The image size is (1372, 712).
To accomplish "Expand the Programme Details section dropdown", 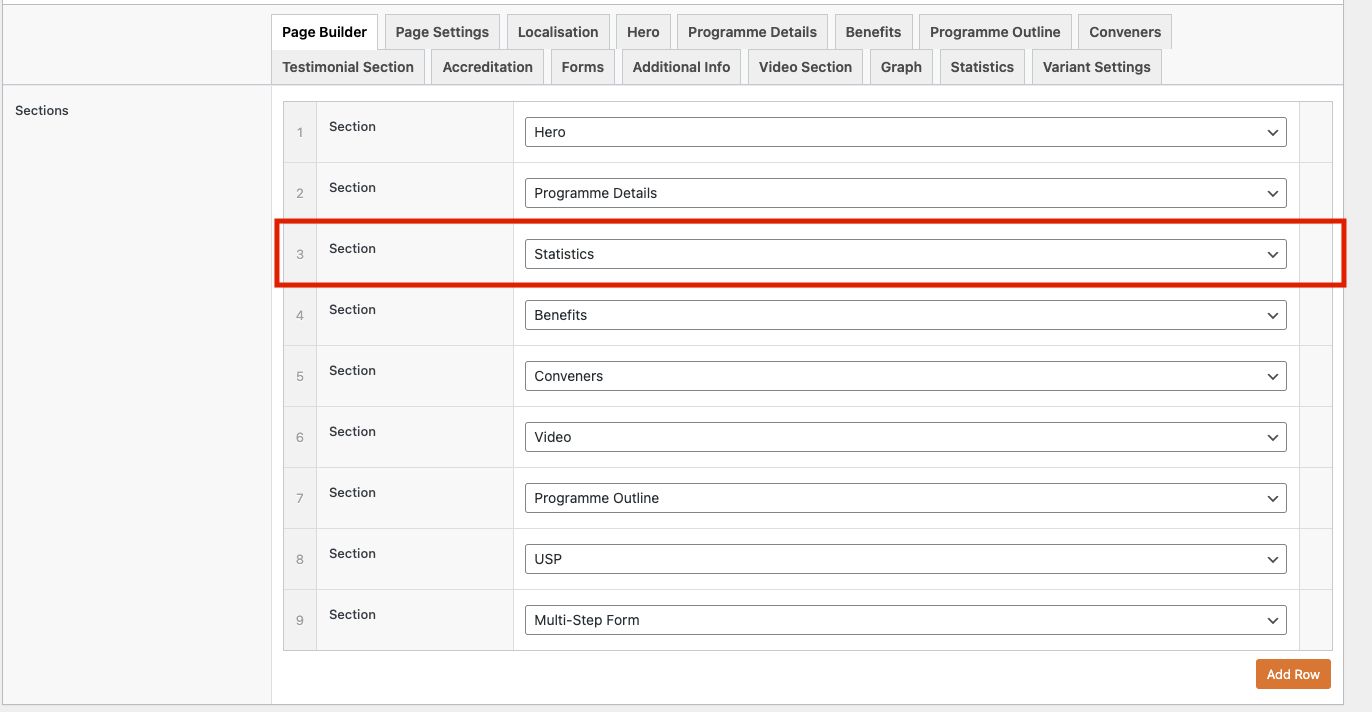I will (x=905, y=193).
